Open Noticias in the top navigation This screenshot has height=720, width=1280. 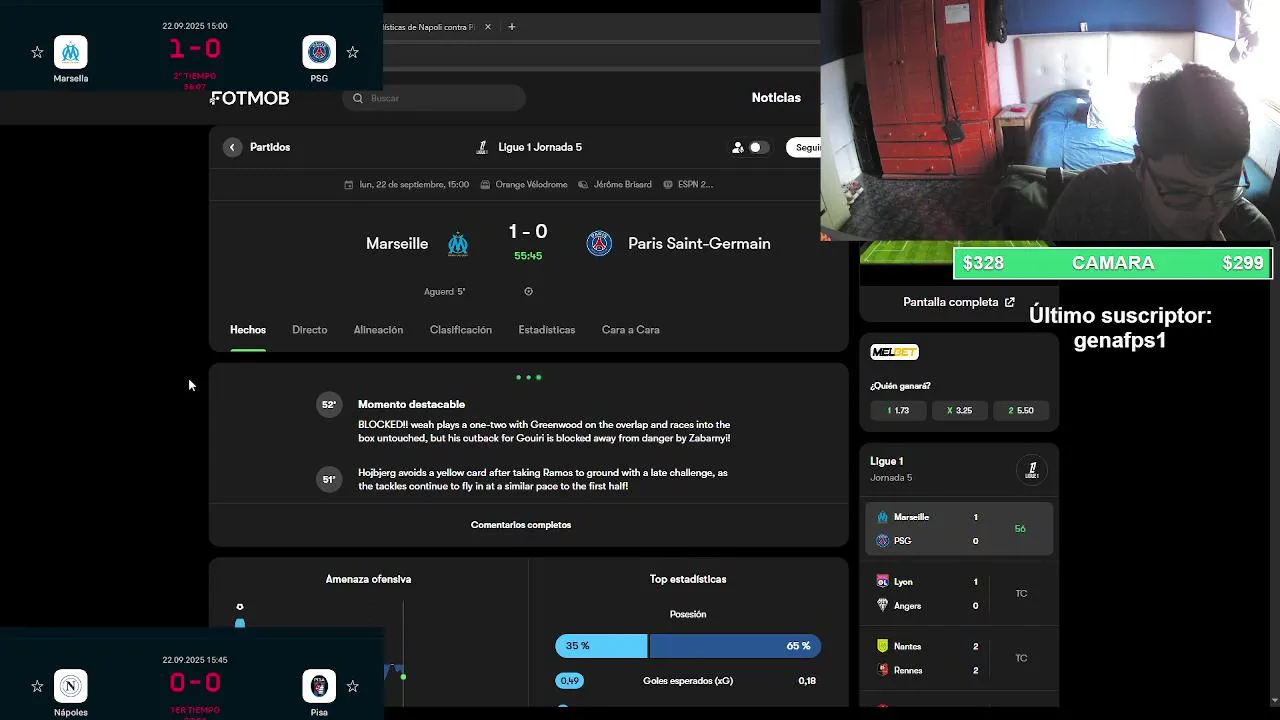click(776, 98)
